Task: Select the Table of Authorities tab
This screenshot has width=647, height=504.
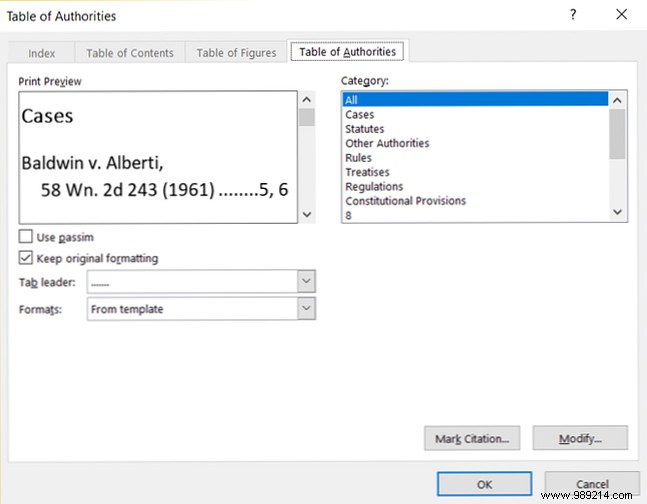Action: point(347,52)
